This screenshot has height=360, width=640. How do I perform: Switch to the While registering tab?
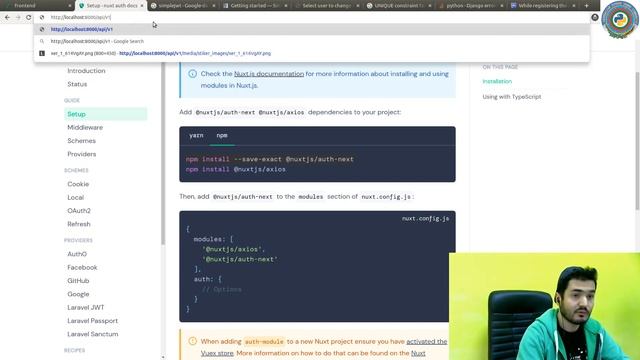click(x=542, y=6)
